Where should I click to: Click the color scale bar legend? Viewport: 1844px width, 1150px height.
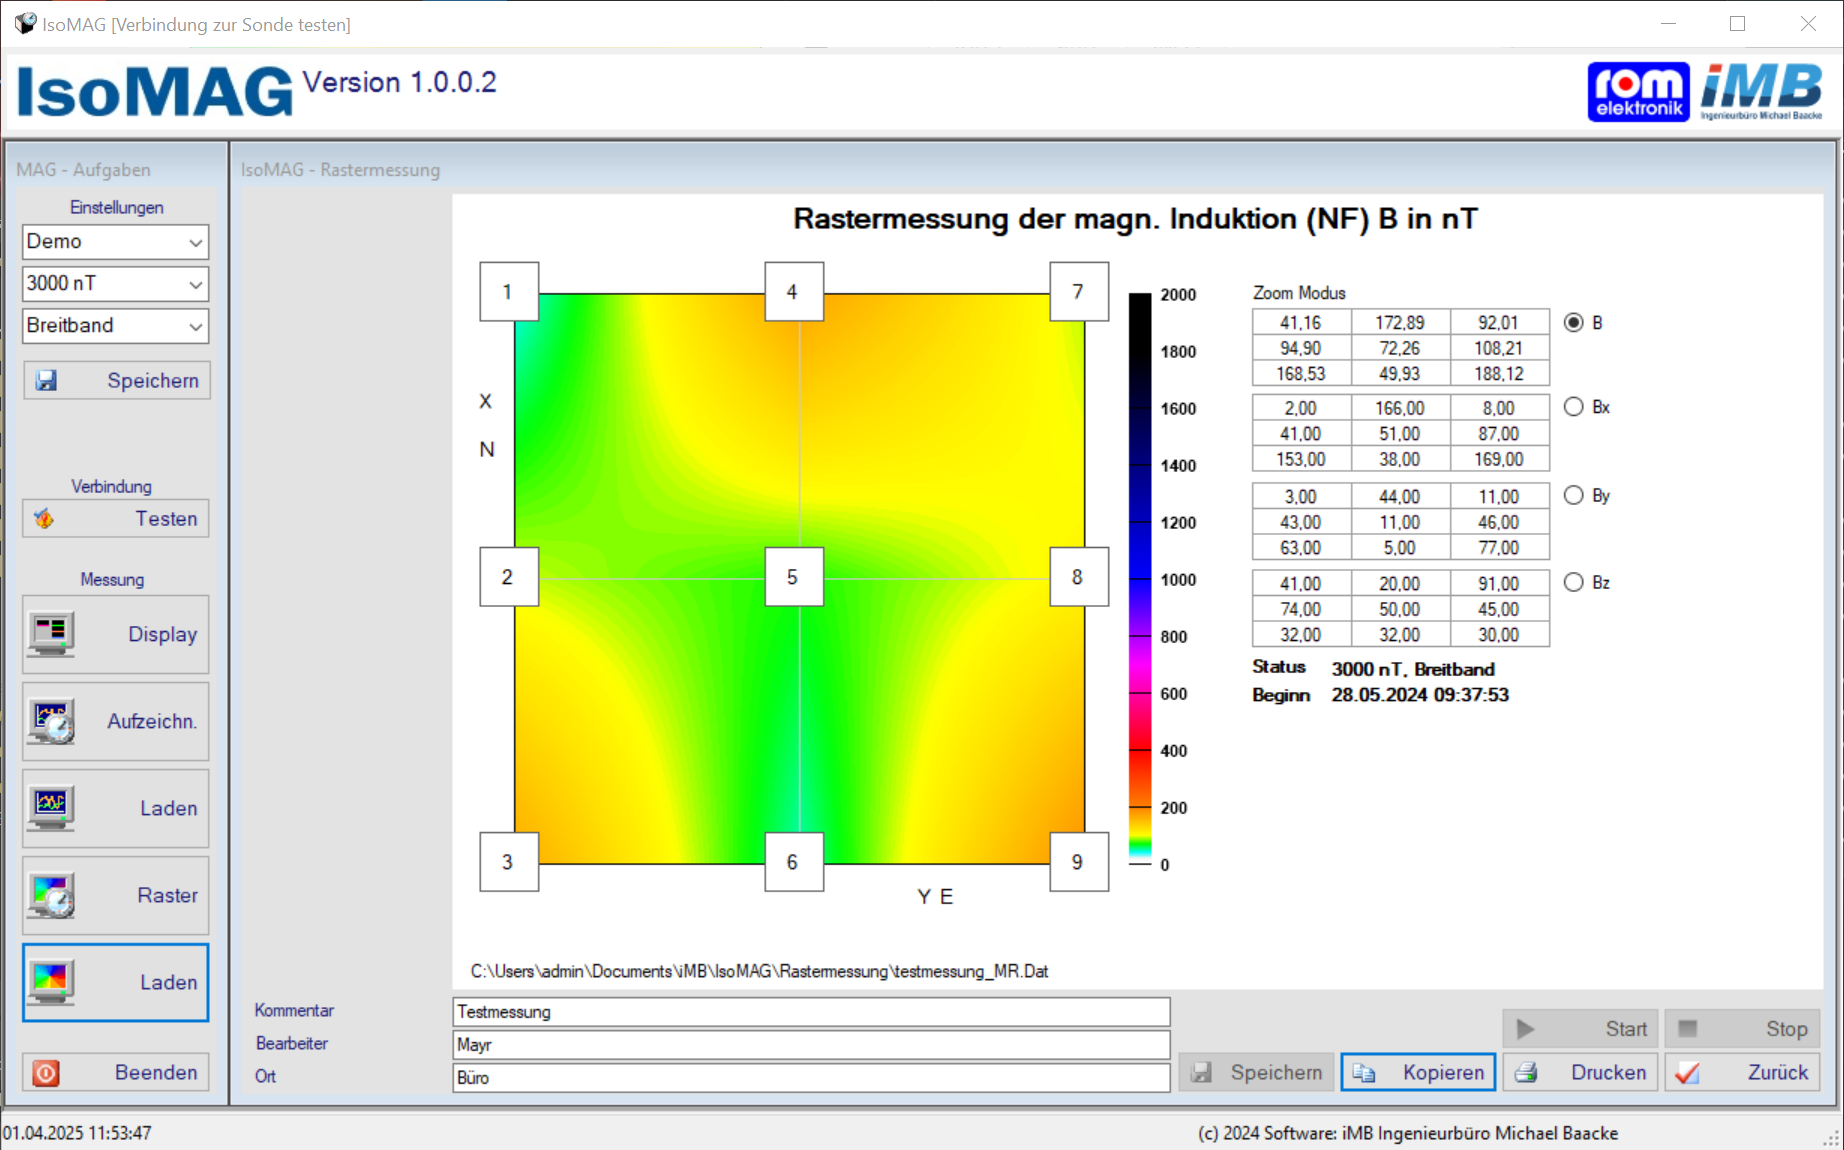pyautogui.click(x=1139, y=578)
